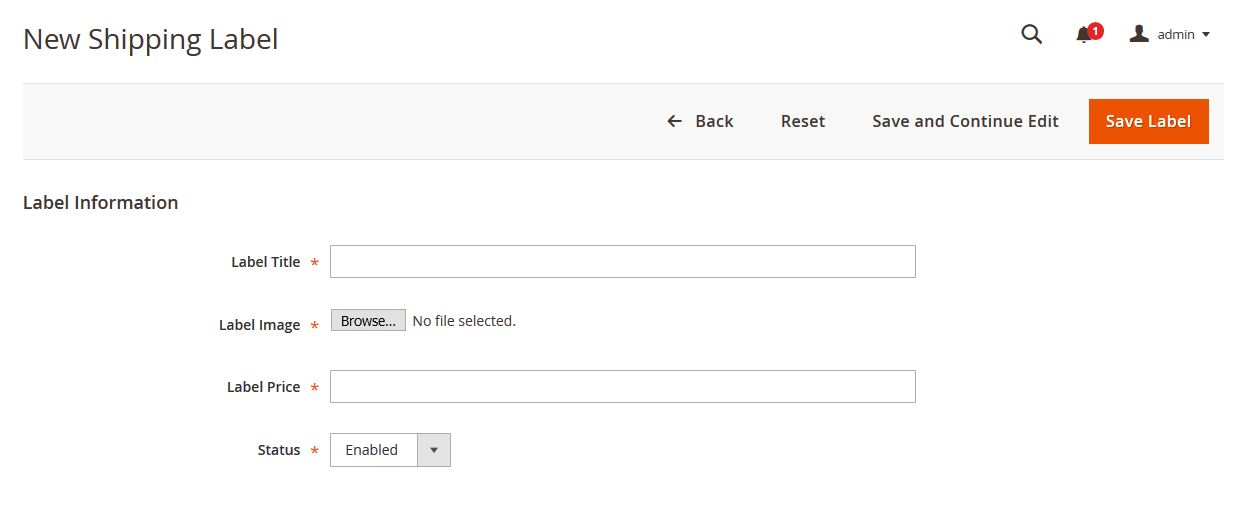Click the Status field label
Viewport: 1249px width, 507px height.
click(x=279, y=450)
